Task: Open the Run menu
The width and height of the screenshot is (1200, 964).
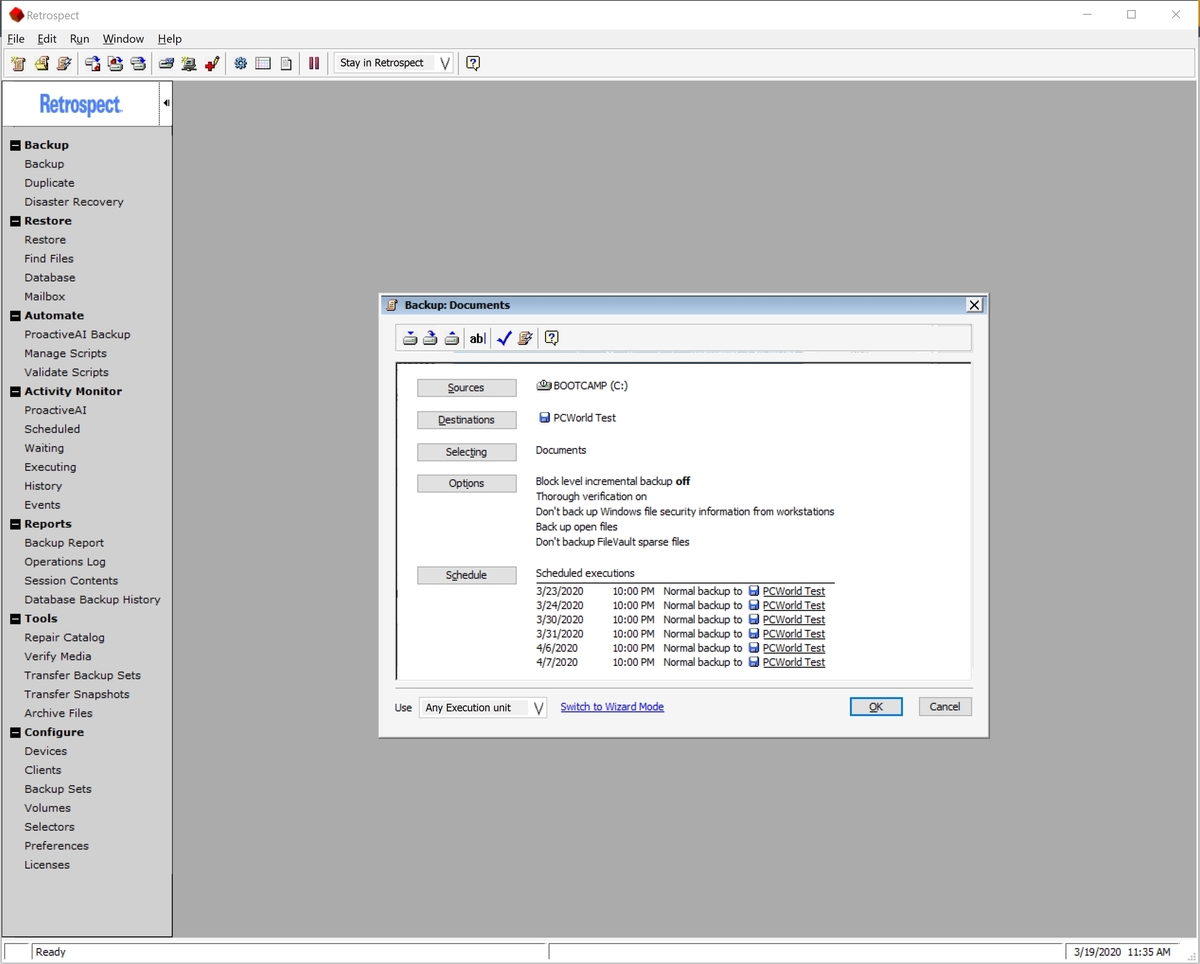Action: (80, 39)
